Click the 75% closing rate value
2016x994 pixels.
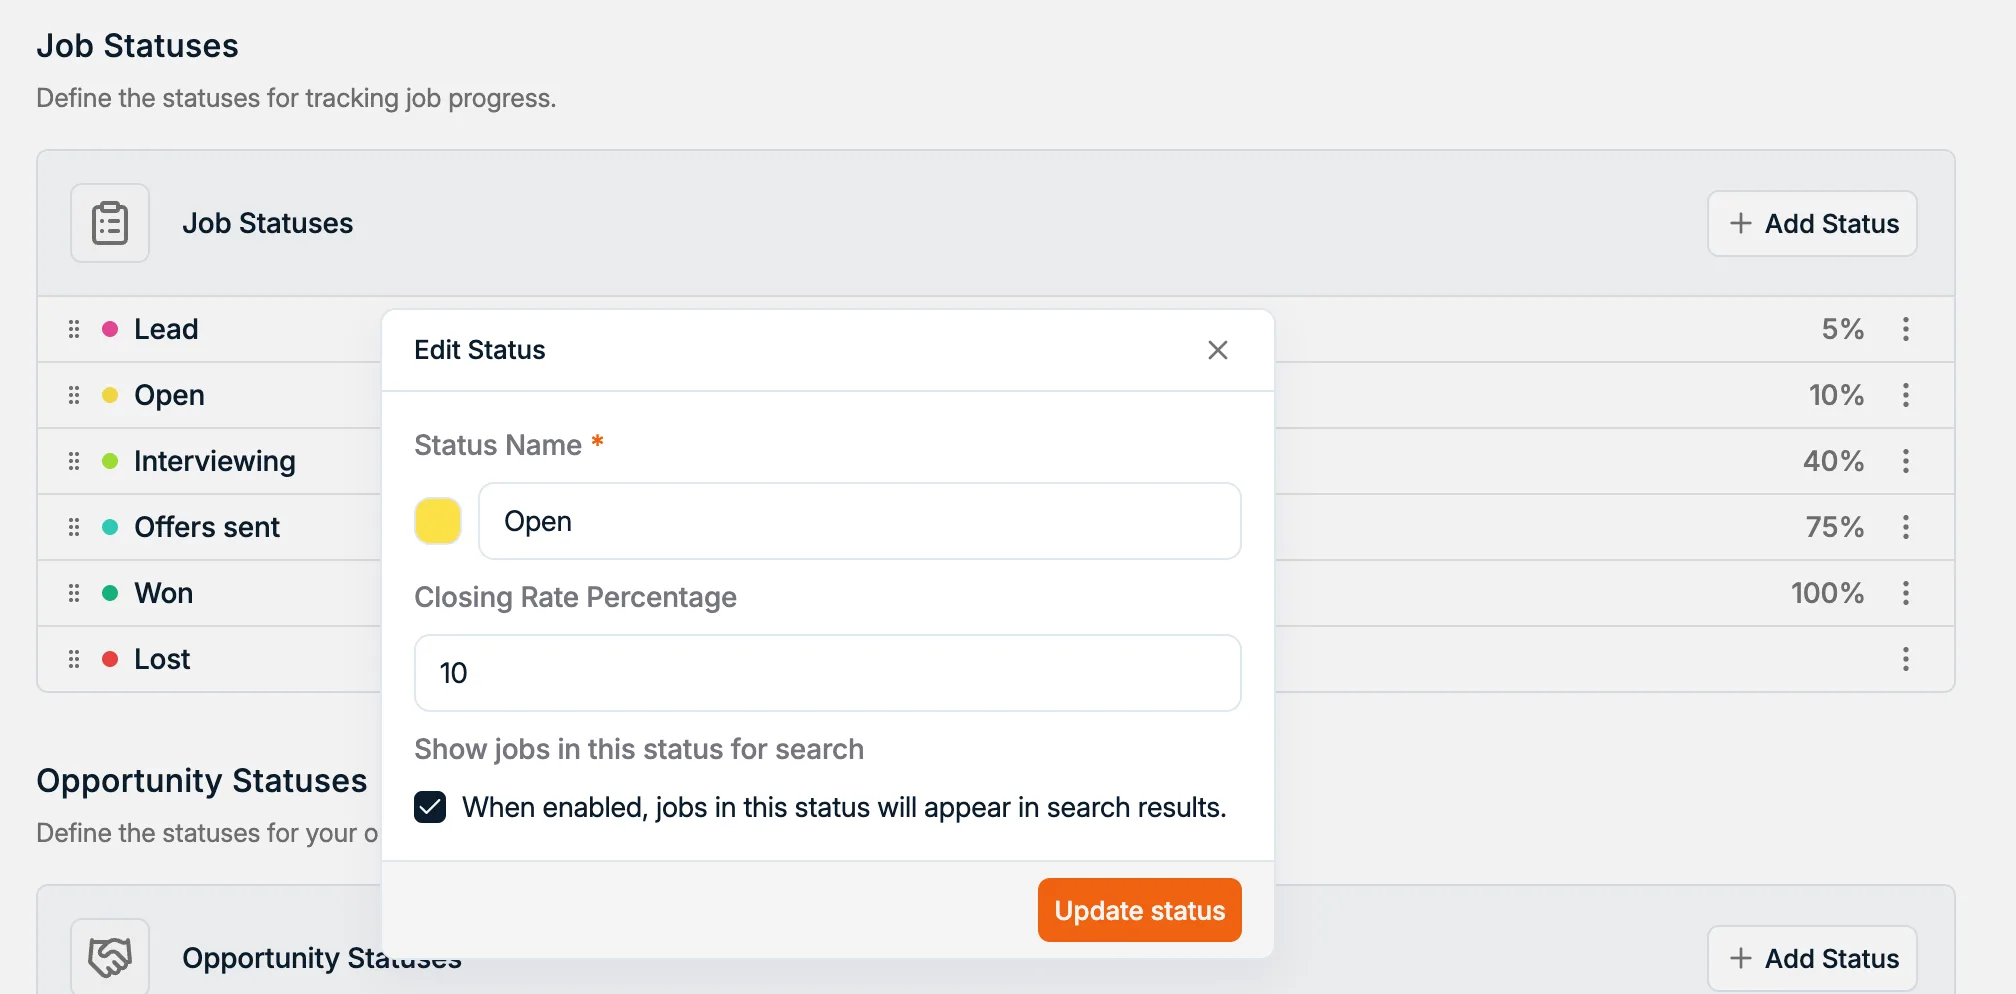pyautogui.click(x=1834, y=527)
